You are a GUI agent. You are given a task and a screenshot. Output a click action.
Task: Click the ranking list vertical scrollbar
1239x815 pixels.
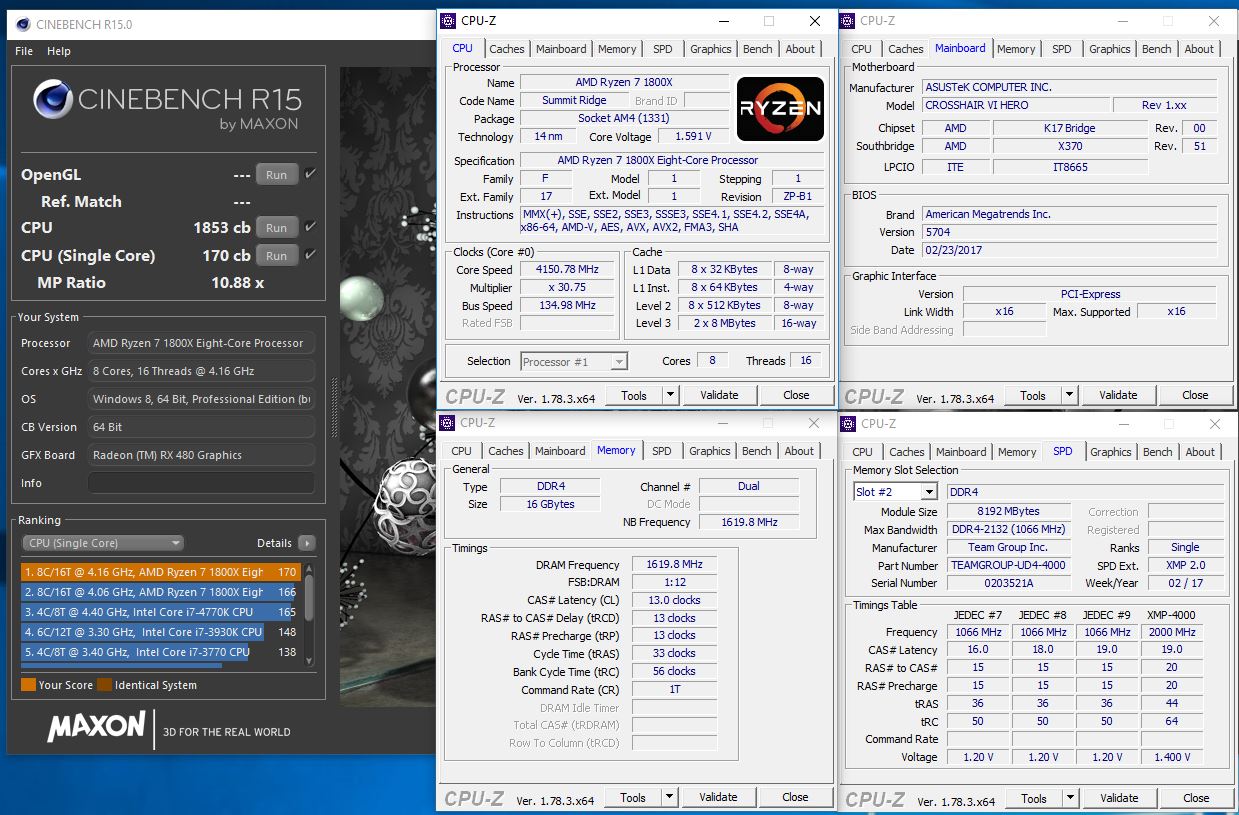(309, 614)
